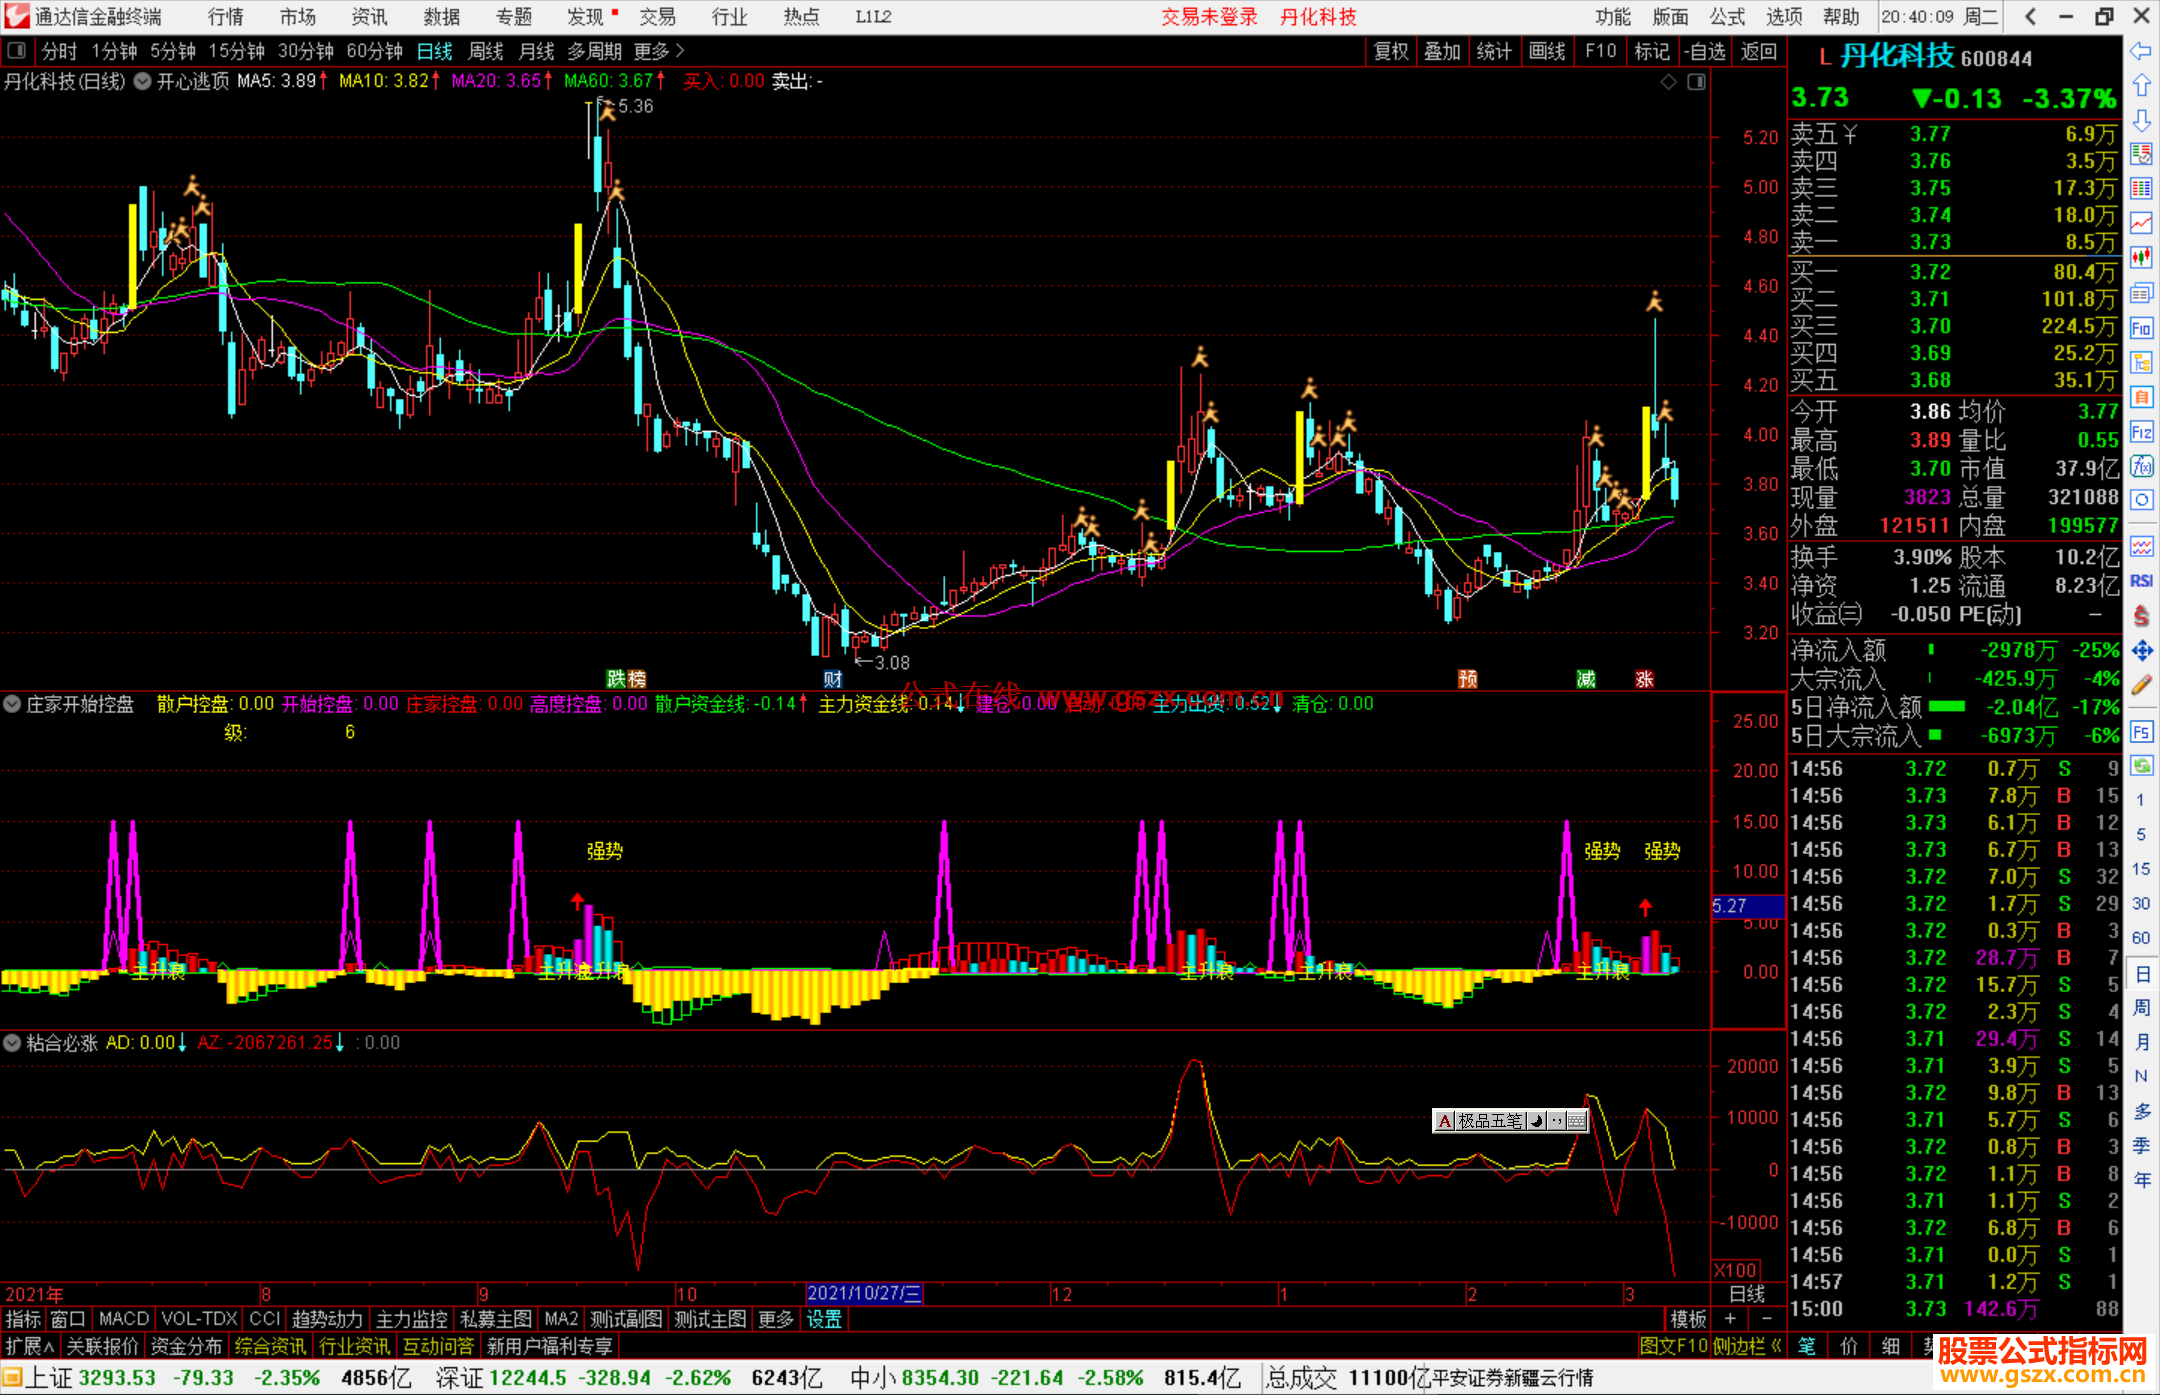2160x1395 pixels.
Task: Open the tree structure icon in sidebar
Action: pyautogui.click(x=2141, y=362)
